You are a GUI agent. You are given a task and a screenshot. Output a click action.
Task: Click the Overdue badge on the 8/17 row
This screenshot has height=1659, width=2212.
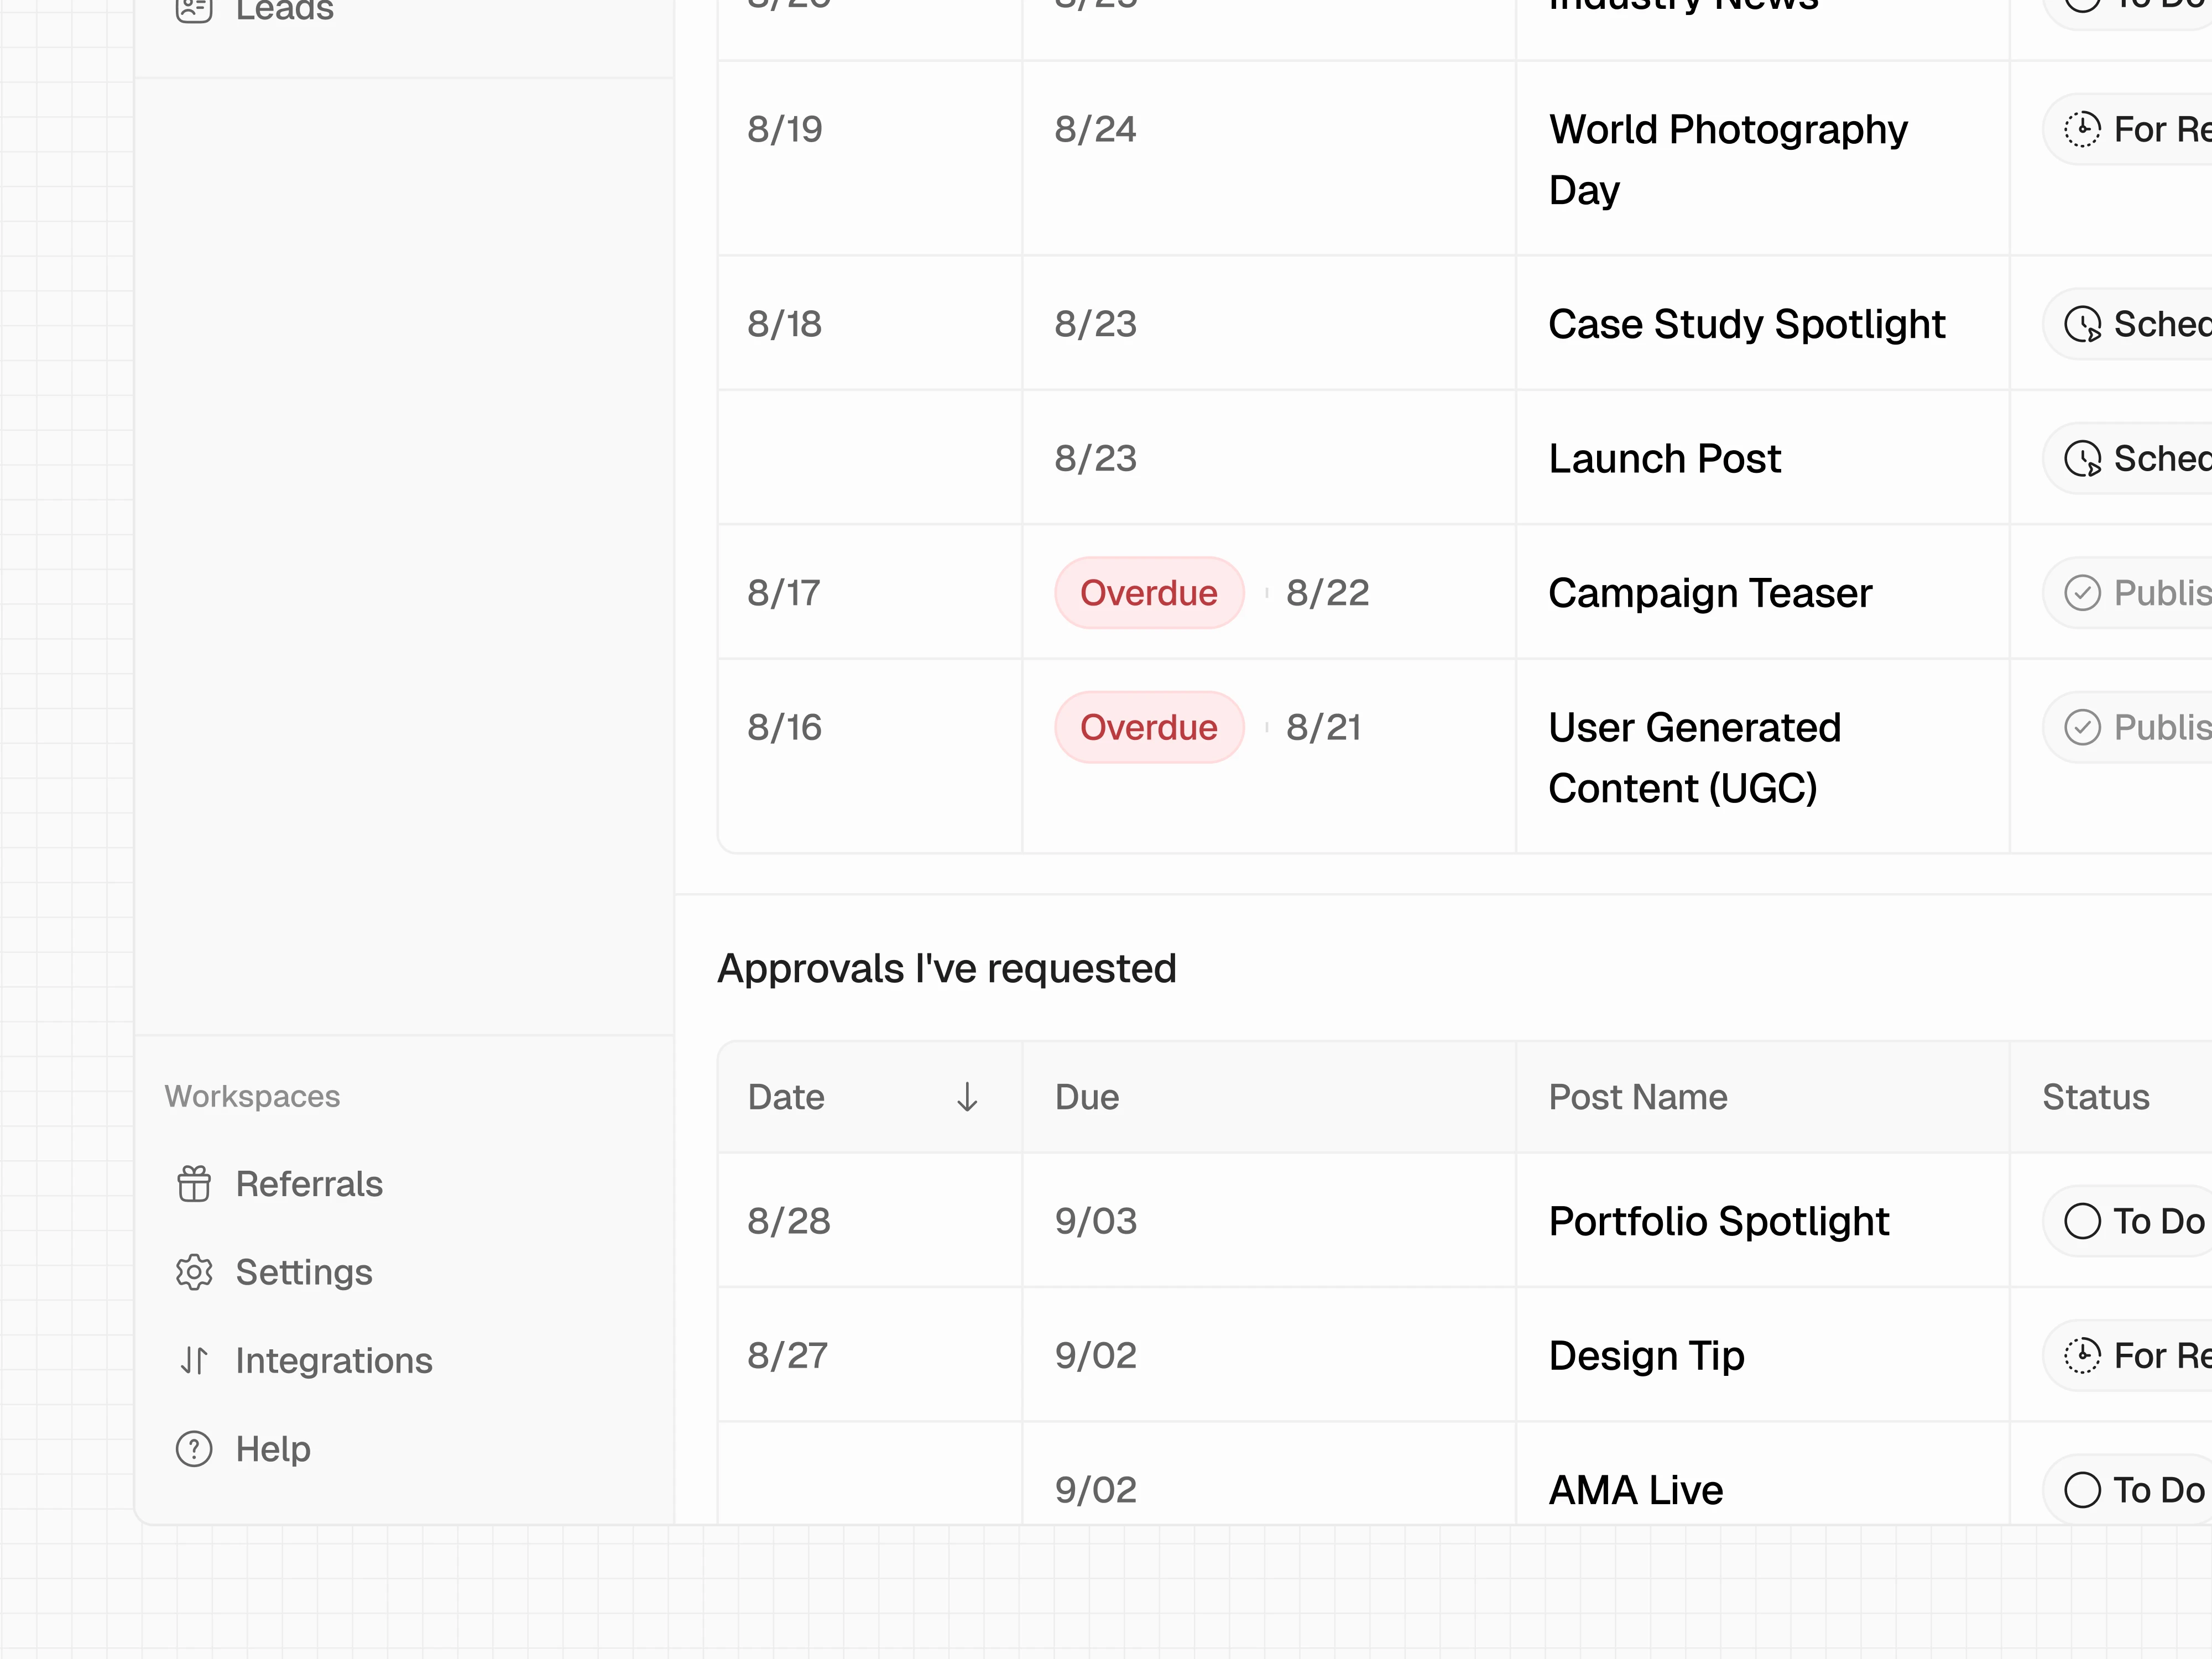[1149, 592]
